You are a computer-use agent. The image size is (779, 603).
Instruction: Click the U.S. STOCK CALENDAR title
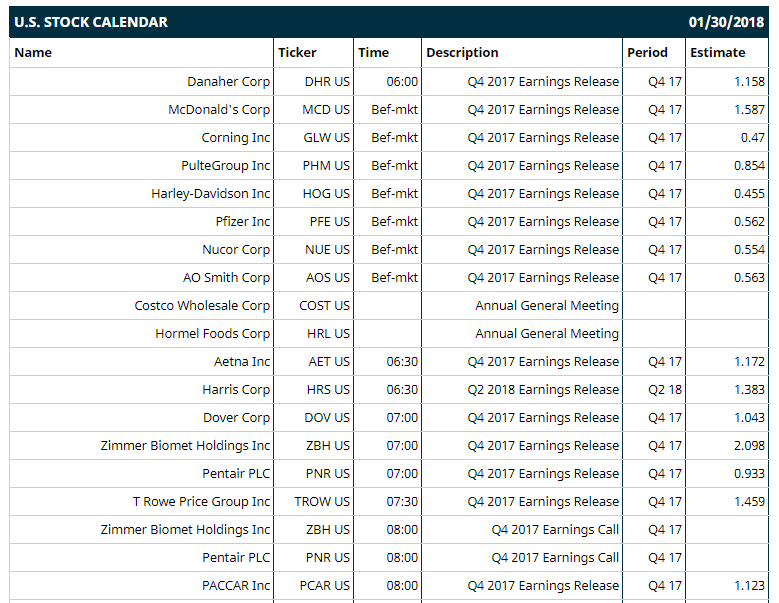pos(91,22)
